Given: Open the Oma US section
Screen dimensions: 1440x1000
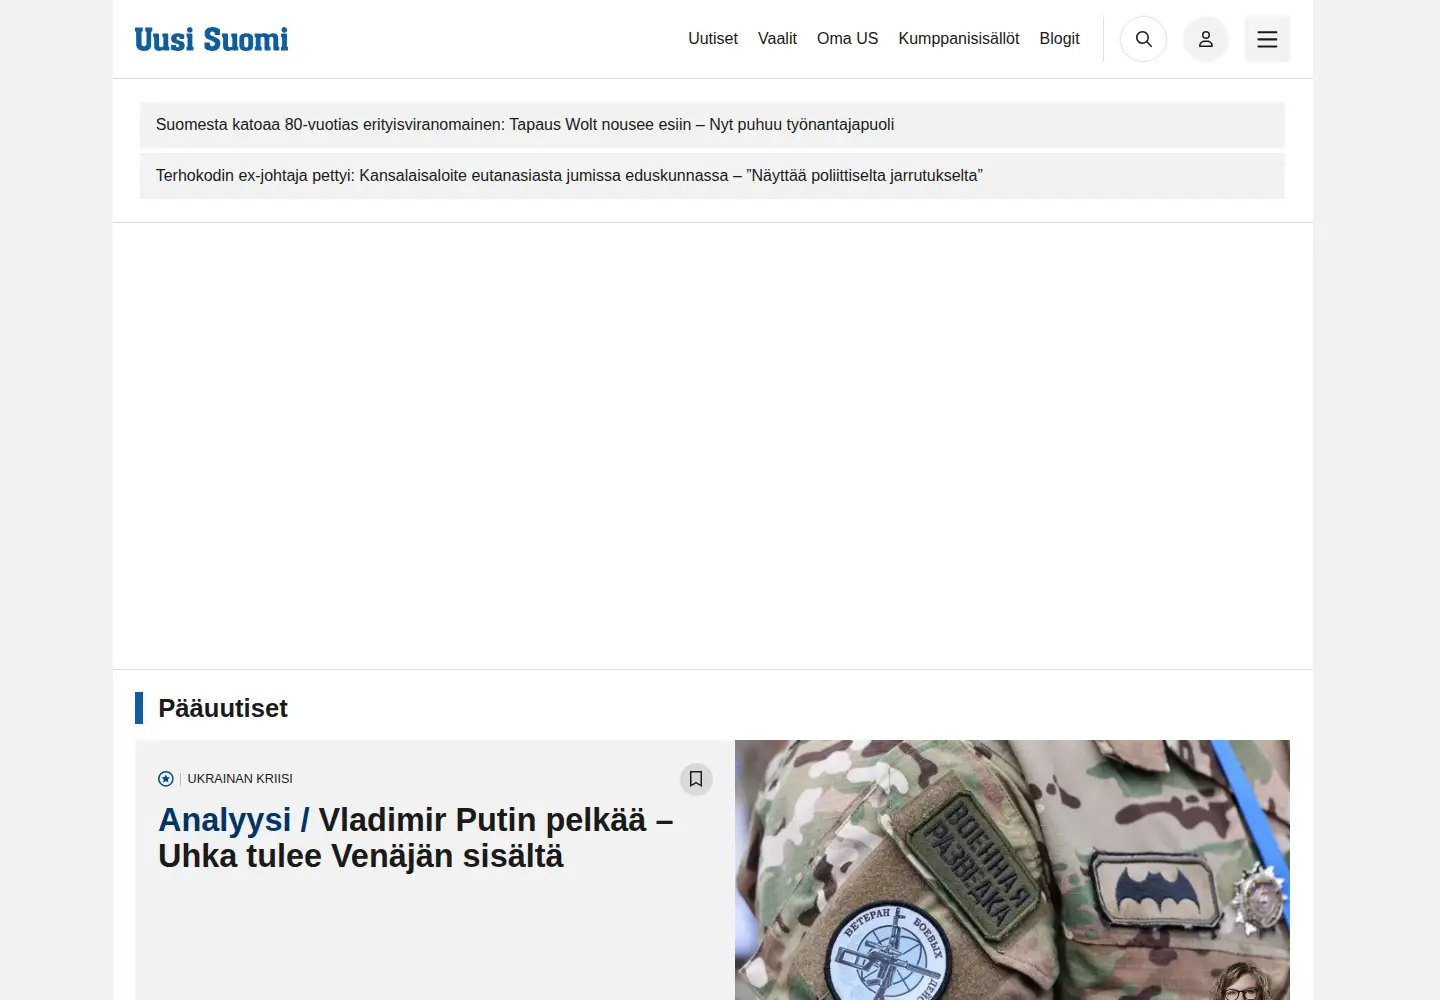Looking at the screenshot, I should [x=847, y=39].
